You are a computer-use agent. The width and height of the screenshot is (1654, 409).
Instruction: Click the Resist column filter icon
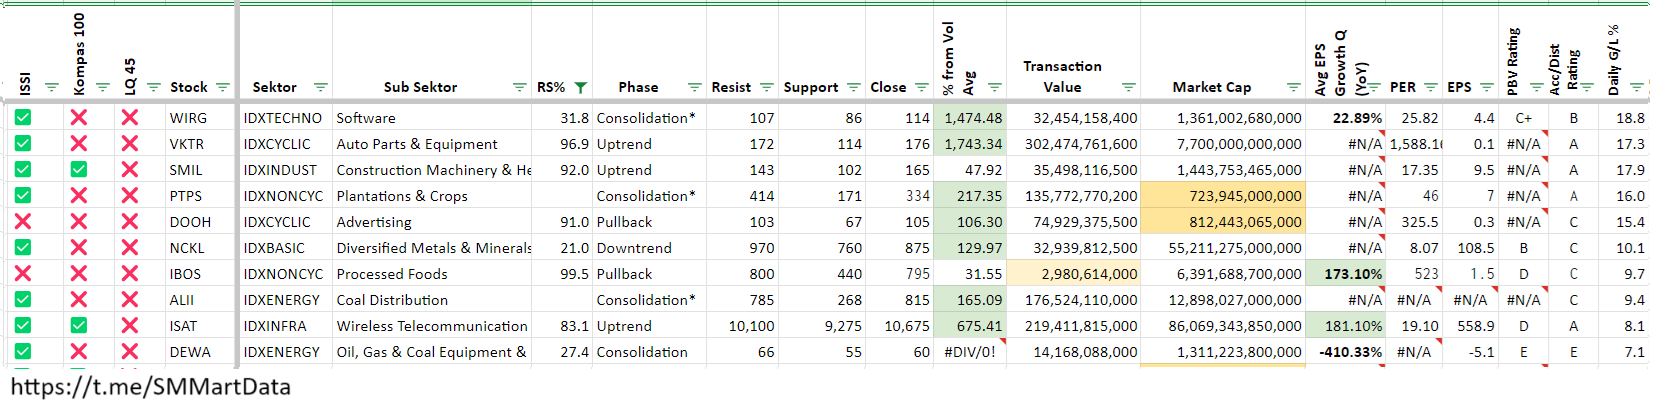(x=766, y=88)
